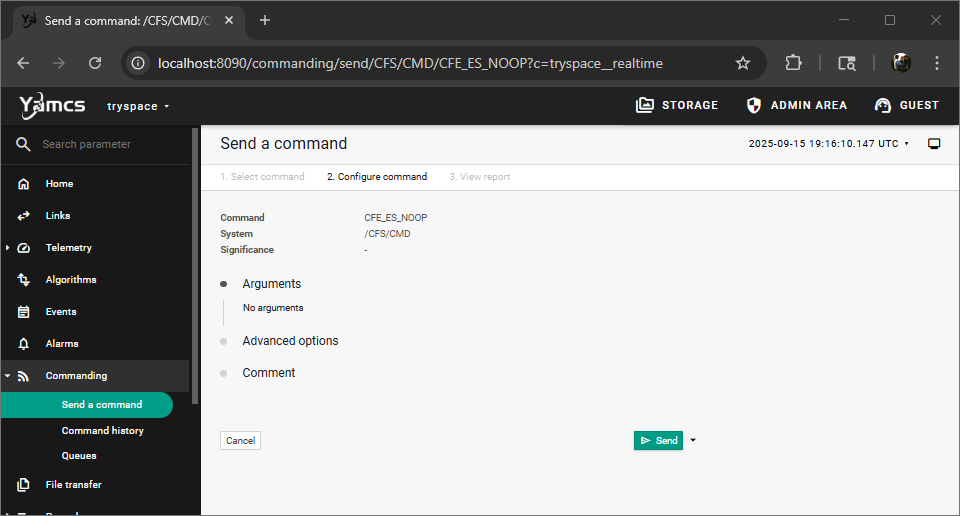Open Command history menu item

click(103, 431)
